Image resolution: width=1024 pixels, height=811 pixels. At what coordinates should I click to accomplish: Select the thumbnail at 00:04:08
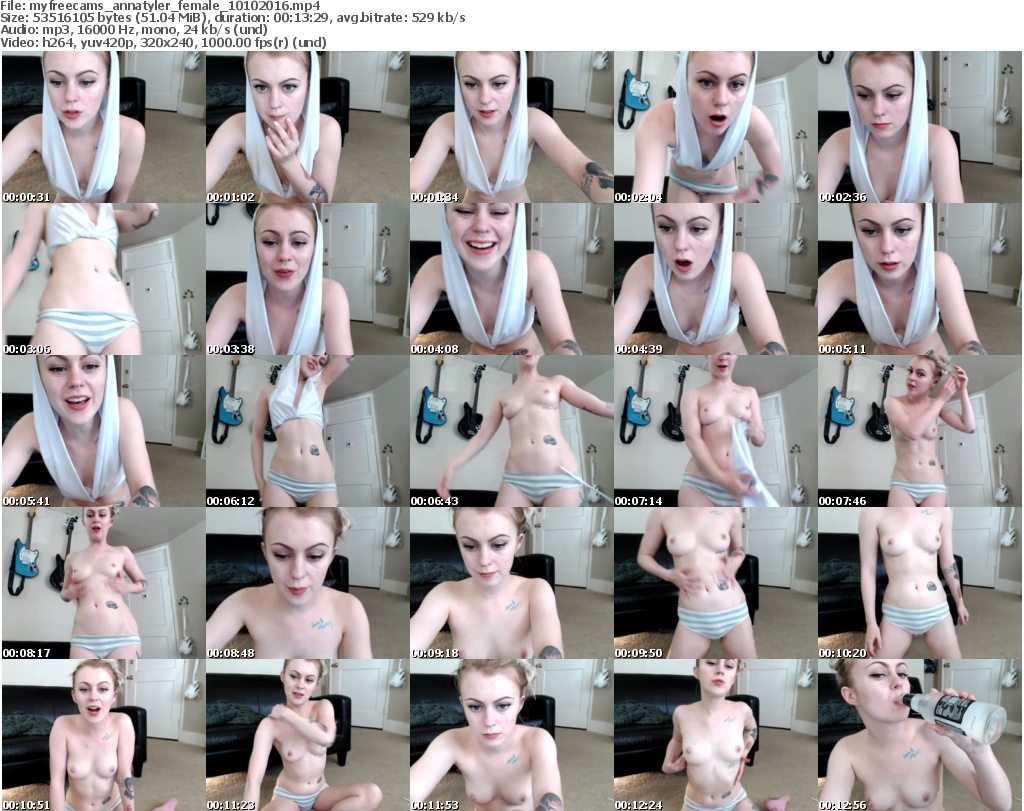511,279
